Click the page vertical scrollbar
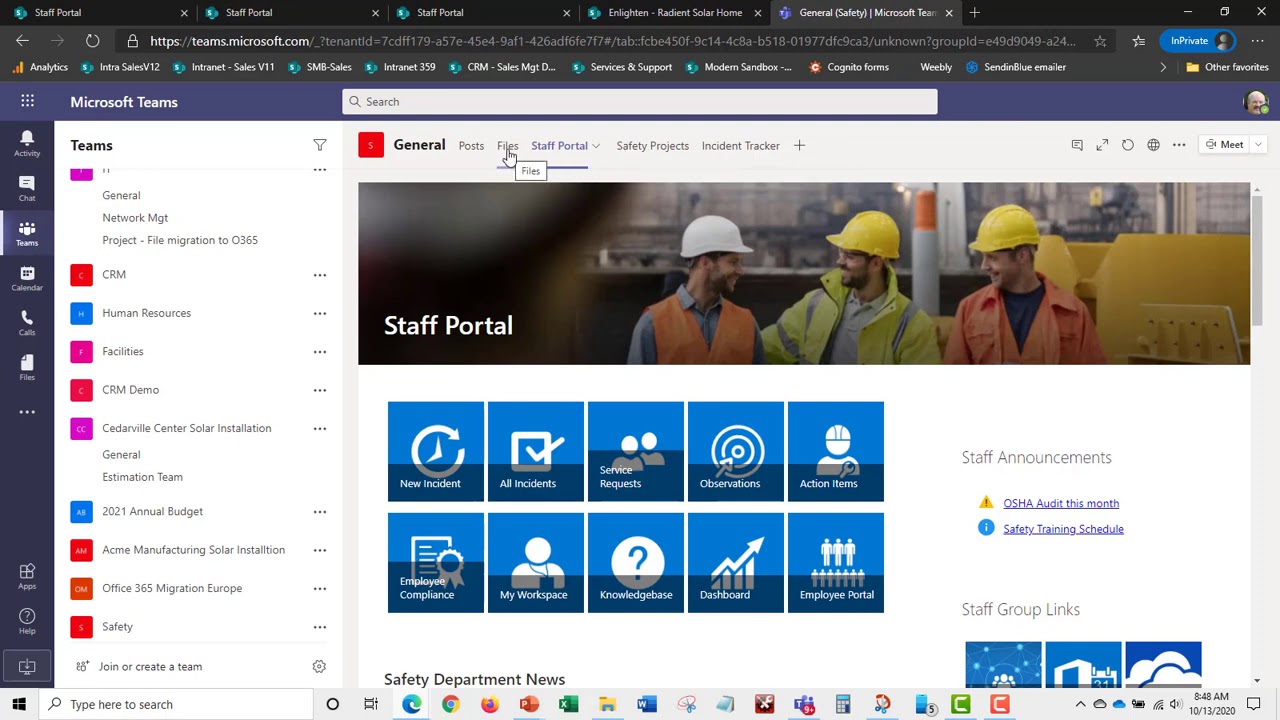Image resolution: width=1280 pixels, height=720 pixels. (x=1257, y=260)
